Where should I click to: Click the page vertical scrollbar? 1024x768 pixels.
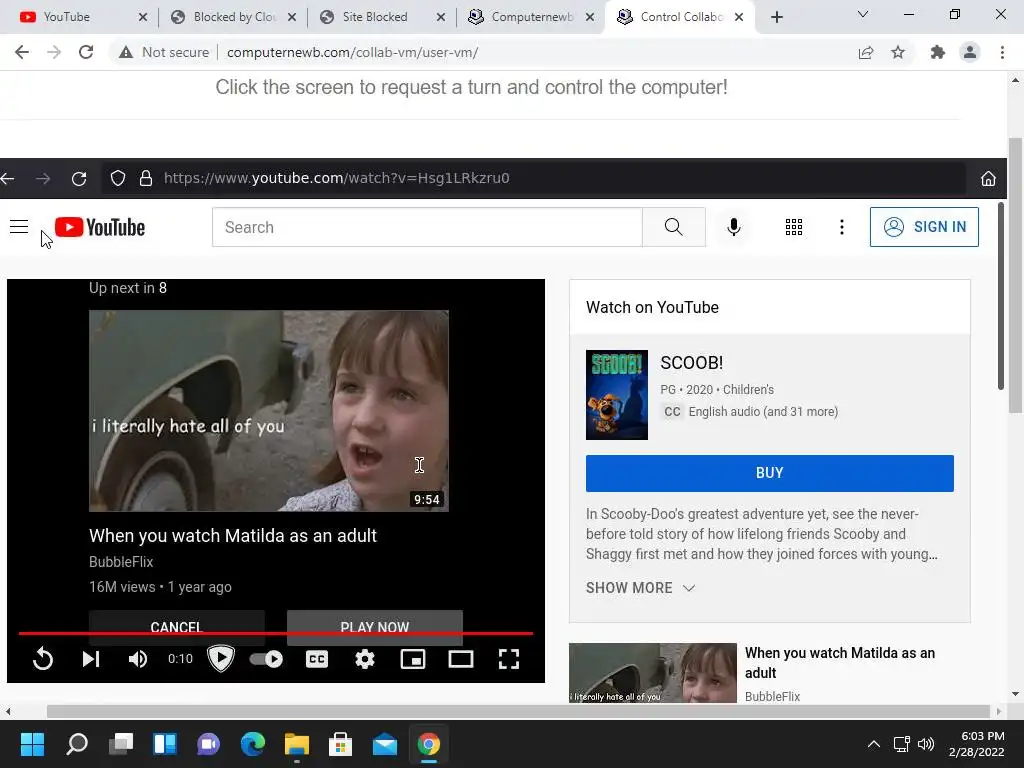[x=1015, y=274]
